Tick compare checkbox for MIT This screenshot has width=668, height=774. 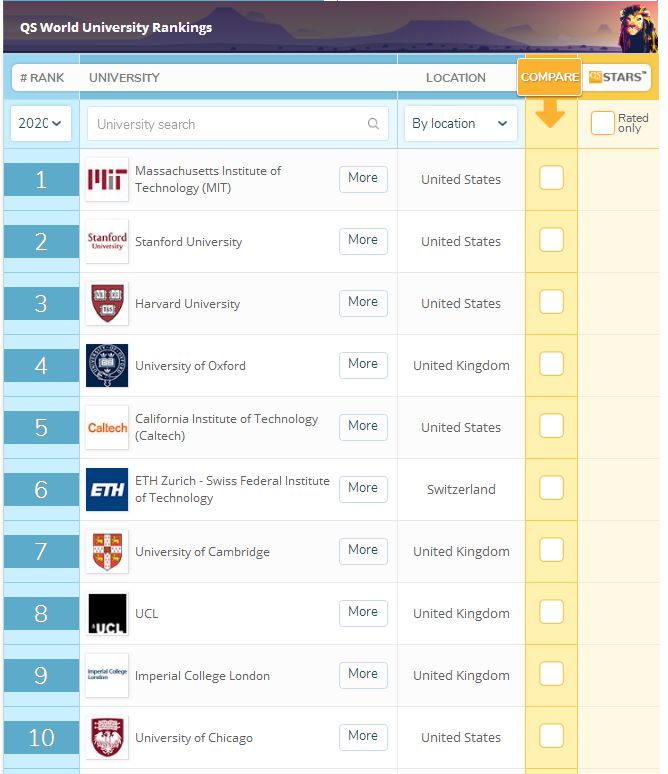[x=551, y=178]
